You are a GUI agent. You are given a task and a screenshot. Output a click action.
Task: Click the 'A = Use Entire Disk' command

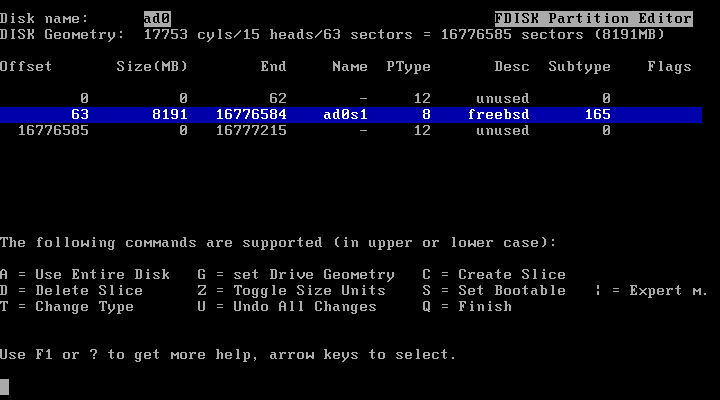(x=85, y=275)
